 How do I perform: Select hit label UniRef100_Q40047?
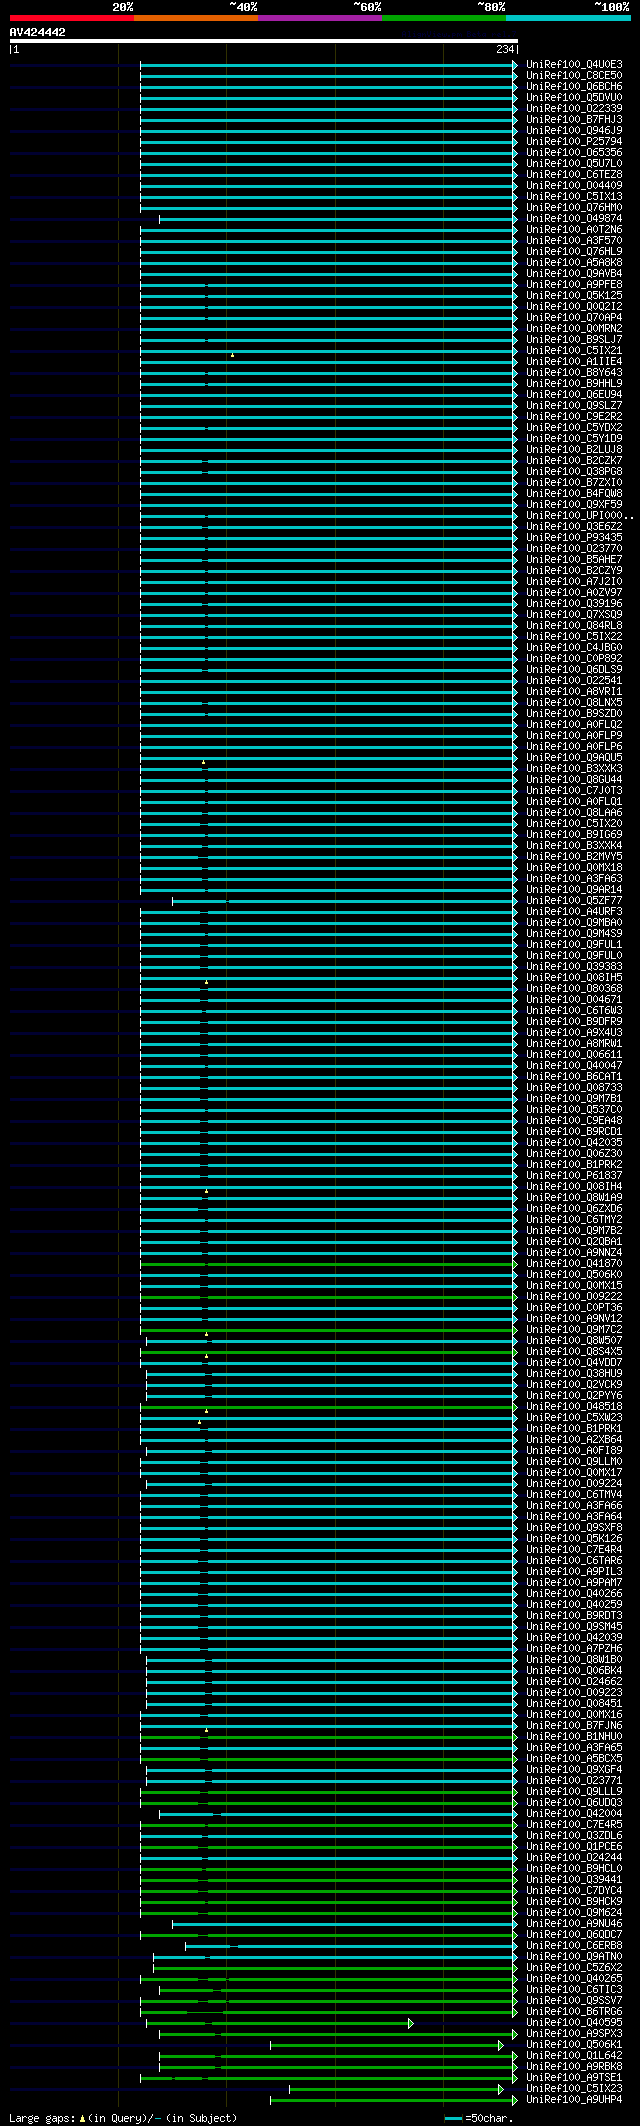tap(574, 1065)
